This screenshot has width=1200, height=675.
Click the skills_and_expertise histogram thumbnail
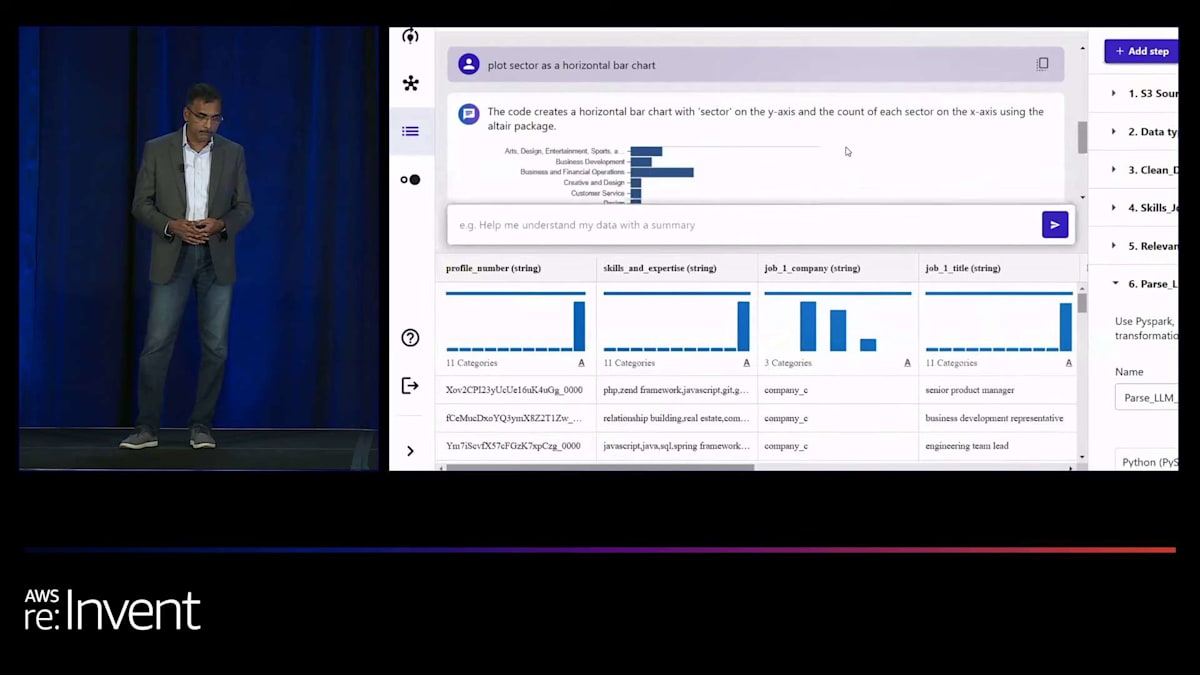coord(676,321)
